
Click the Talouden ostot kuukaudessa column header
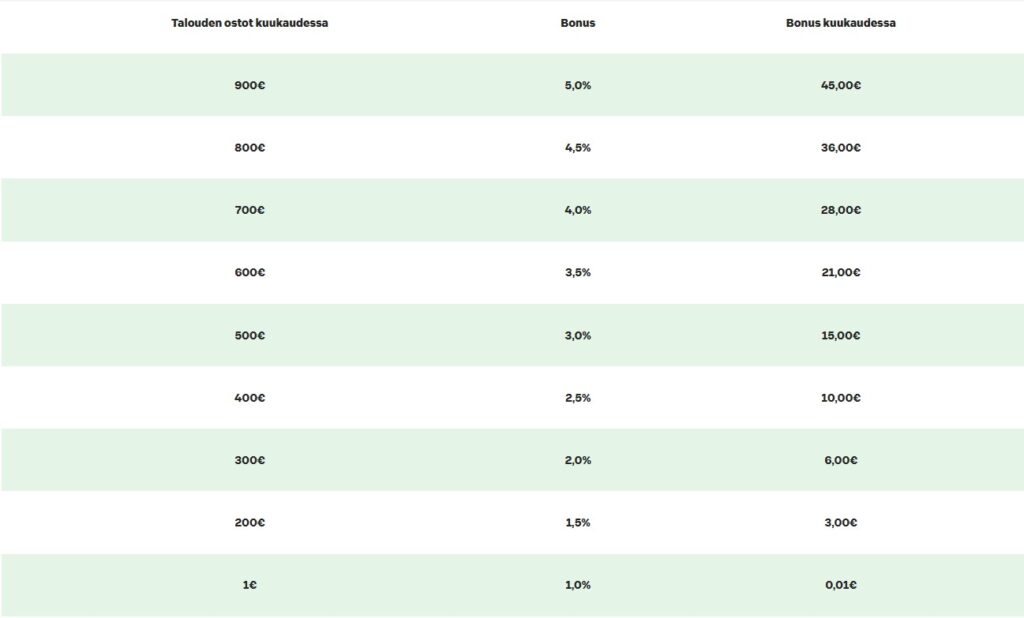pyautogui.click(x=249, y=23)
